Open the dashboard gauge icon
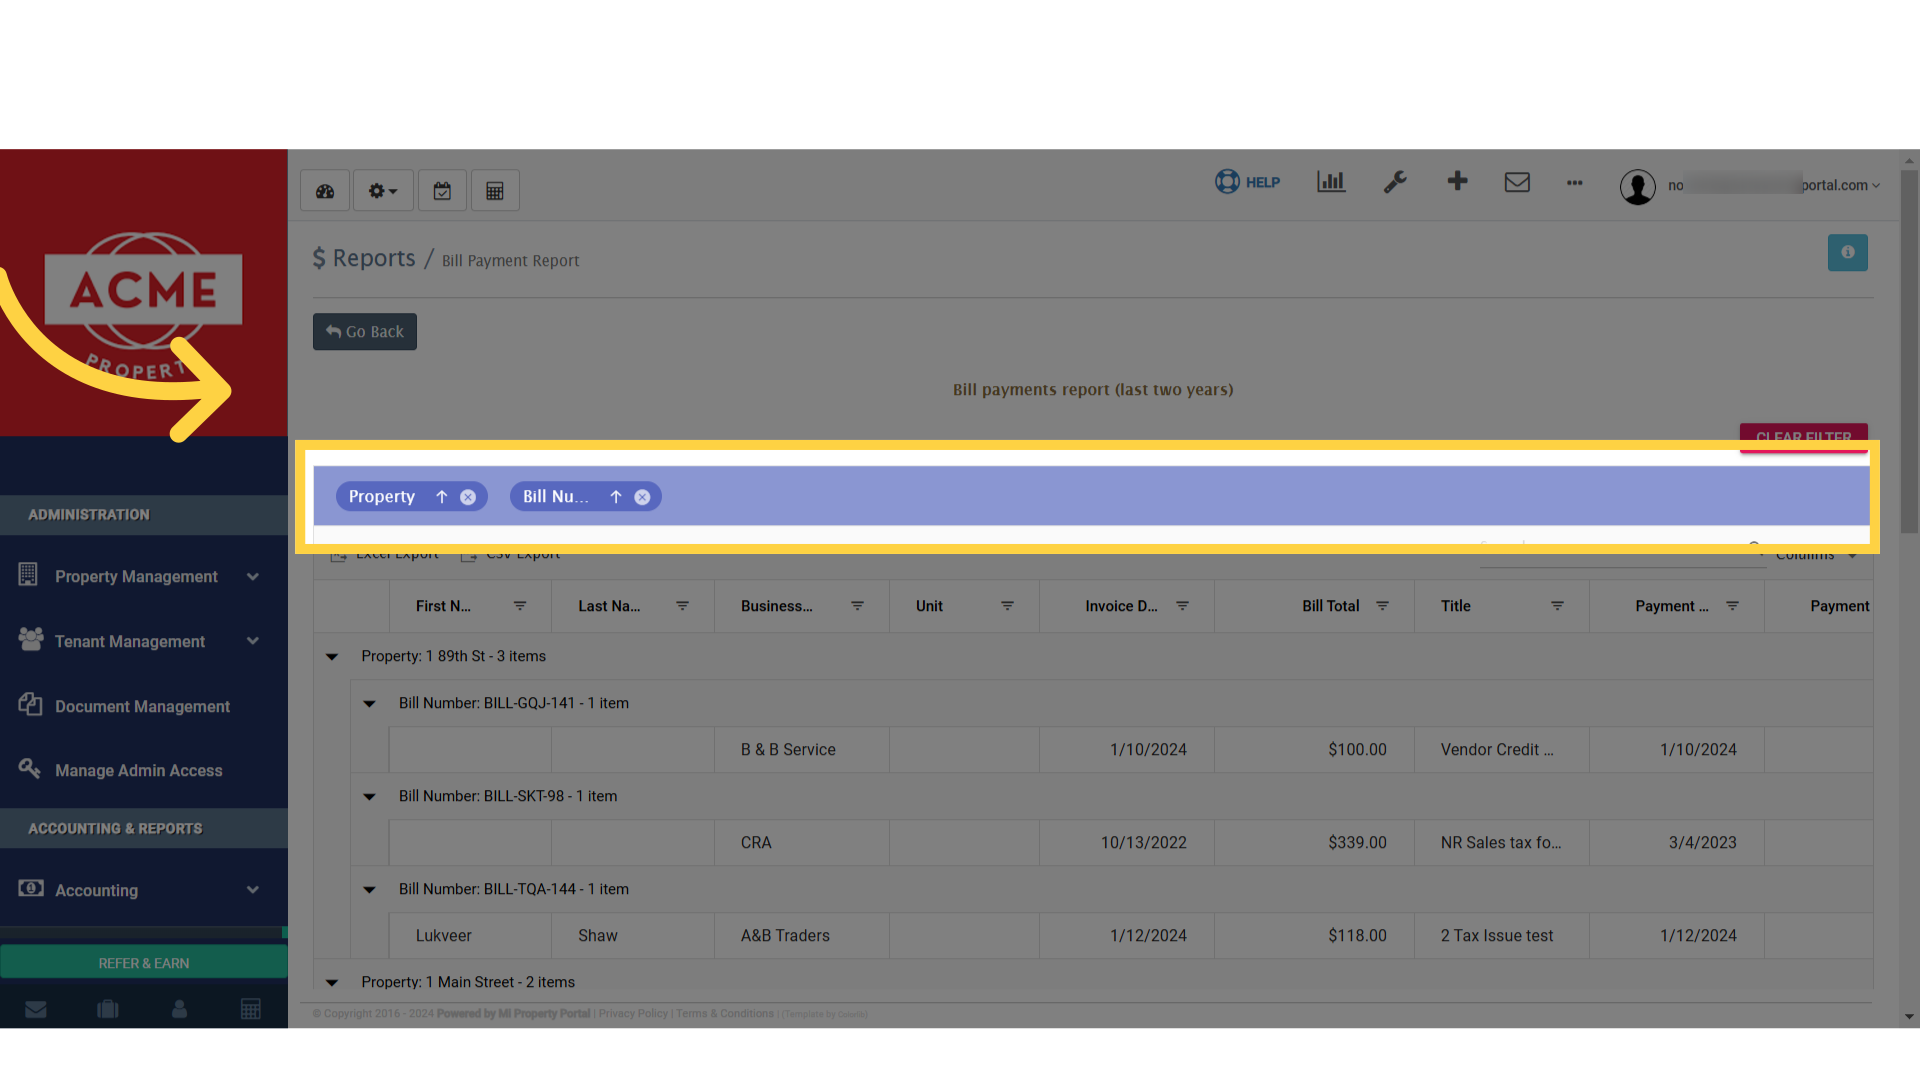The image size is (1920, 1080). (325, 191)
